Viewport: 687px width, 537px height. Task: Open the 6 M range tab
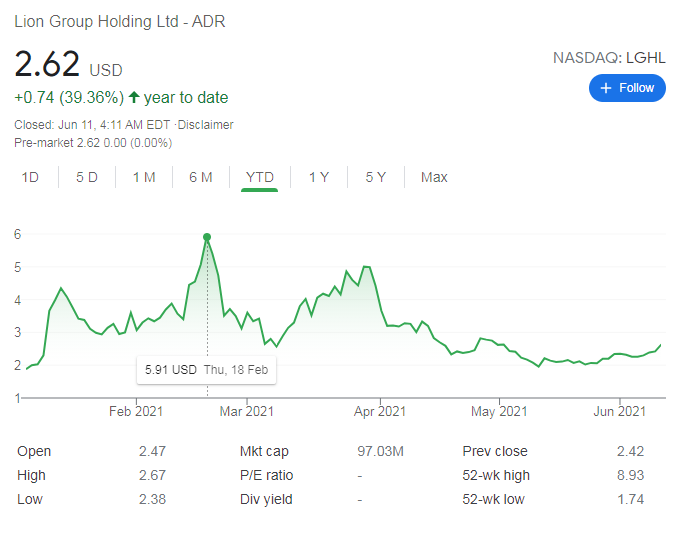(x=201, y=177)
